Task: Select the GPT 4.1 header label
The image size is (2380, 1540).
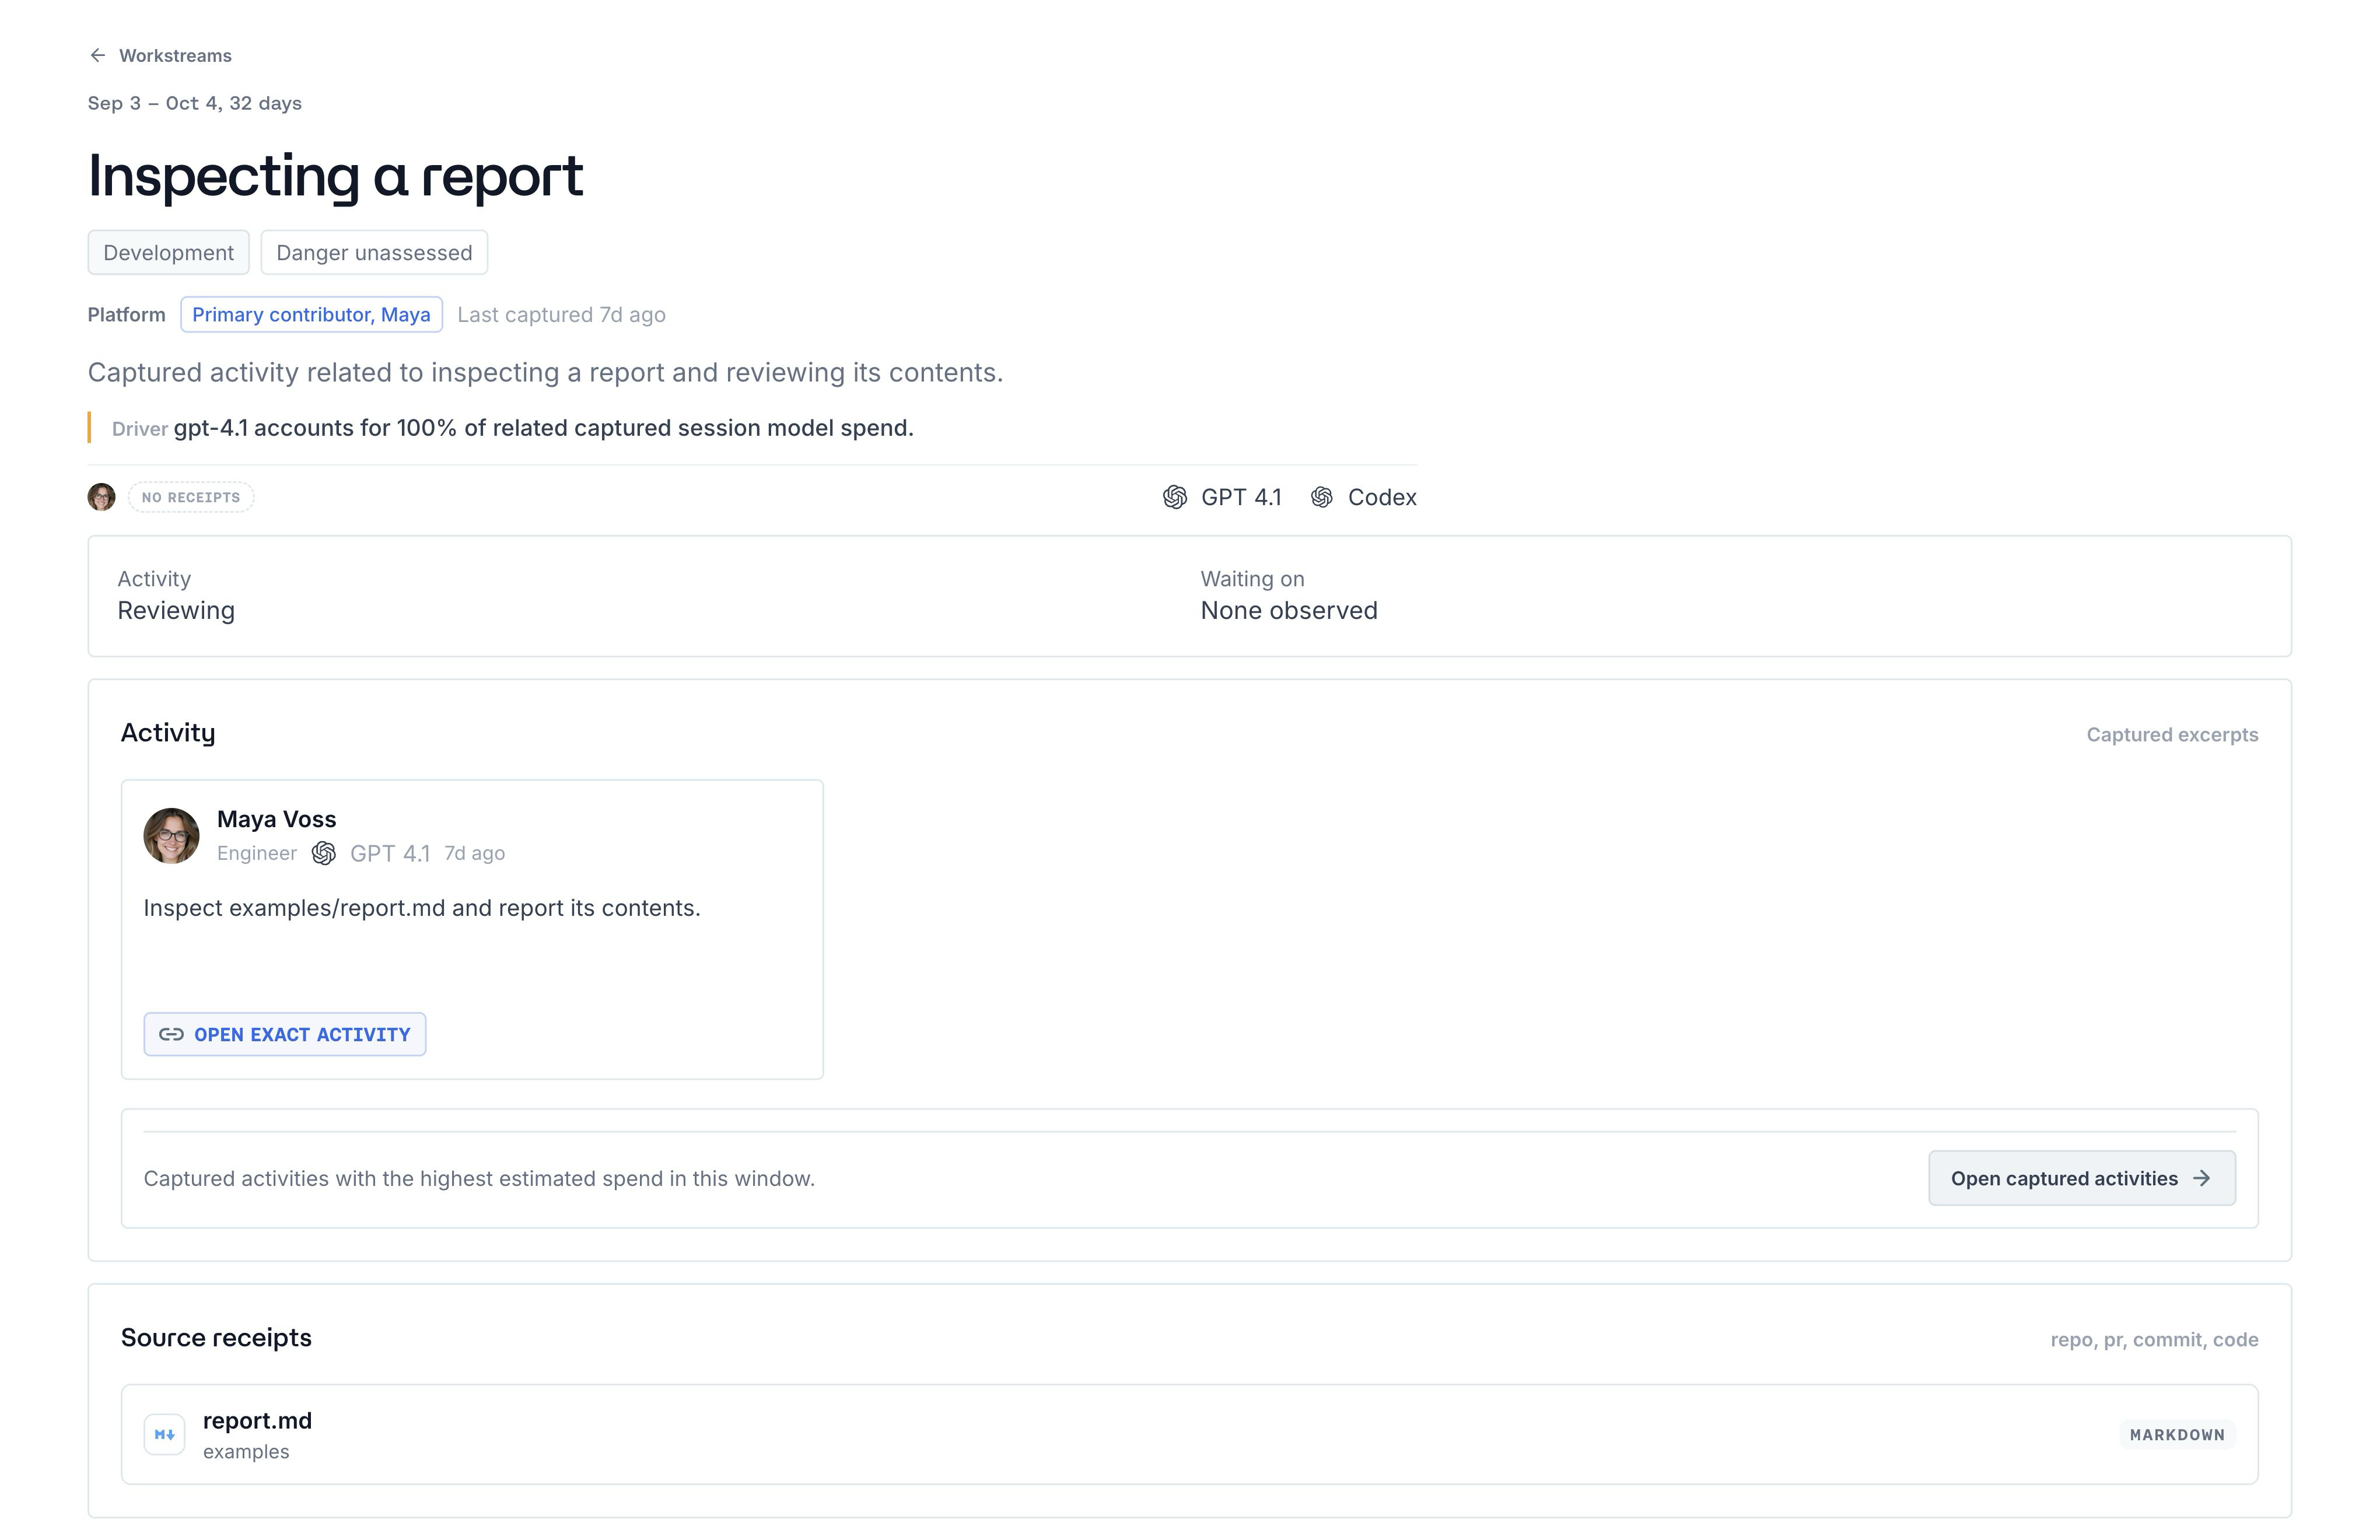Action: pos(1241,497)
